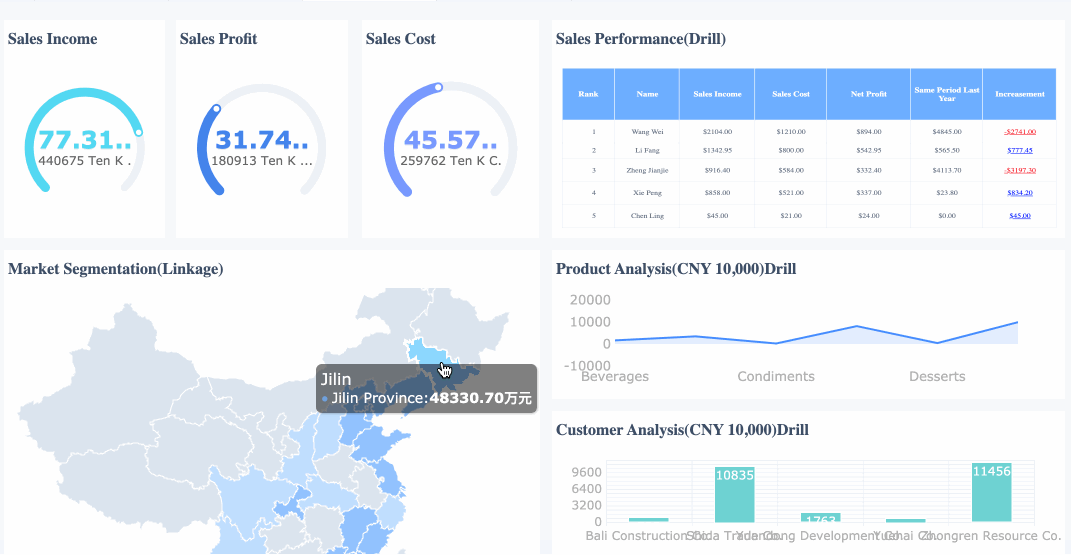Click the $1342.95 sales income cell
The width and height of the screenshot is (1071, 555).
coord(717,150)
